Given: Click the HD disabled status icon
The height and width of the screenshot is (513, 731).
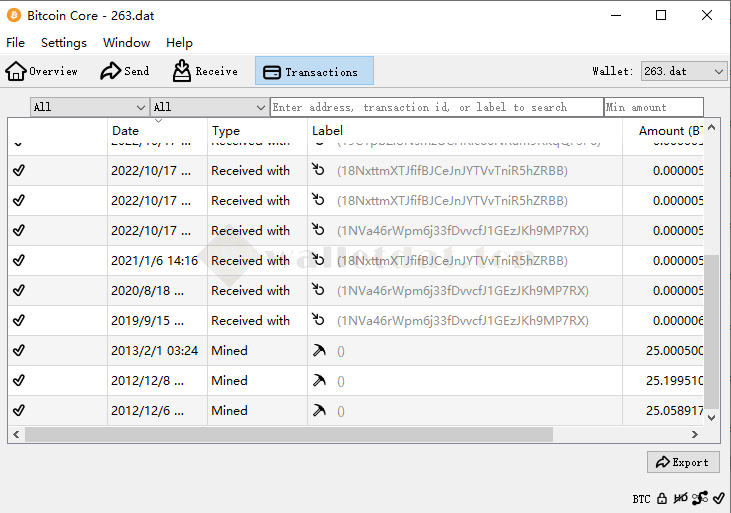Looking at the screenshot, I should point(680,498).
